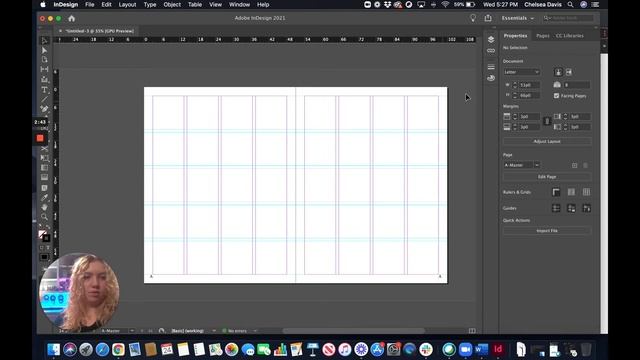Select the Selection tool arrow
This screenshot has height=360, width=640.
(x=44, y=40)
